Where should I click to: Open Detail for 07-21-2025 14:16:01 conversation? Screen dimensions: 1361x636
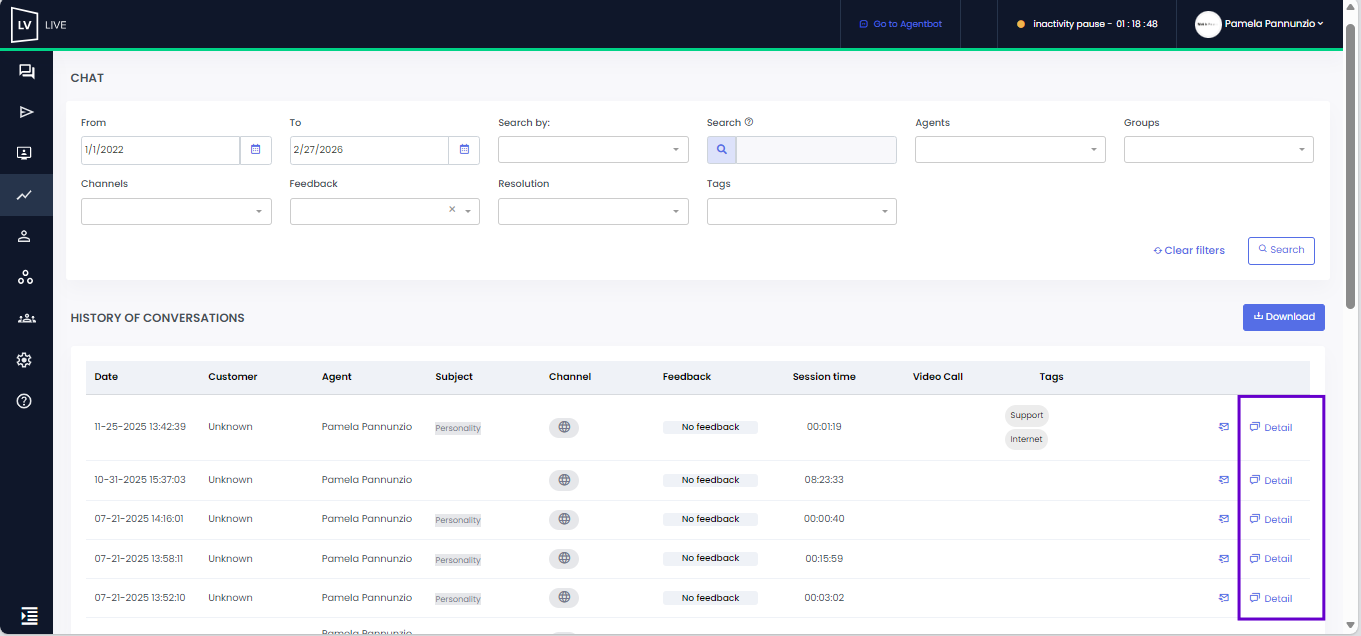[1271, 519]
